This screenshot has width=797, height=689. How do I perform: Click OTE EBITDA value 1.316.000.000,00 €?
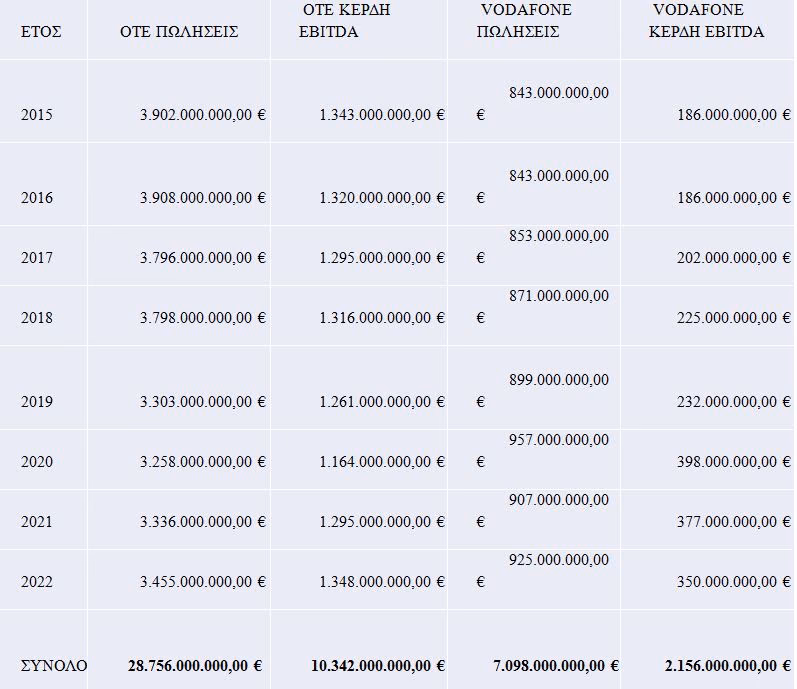coord(382,318)
